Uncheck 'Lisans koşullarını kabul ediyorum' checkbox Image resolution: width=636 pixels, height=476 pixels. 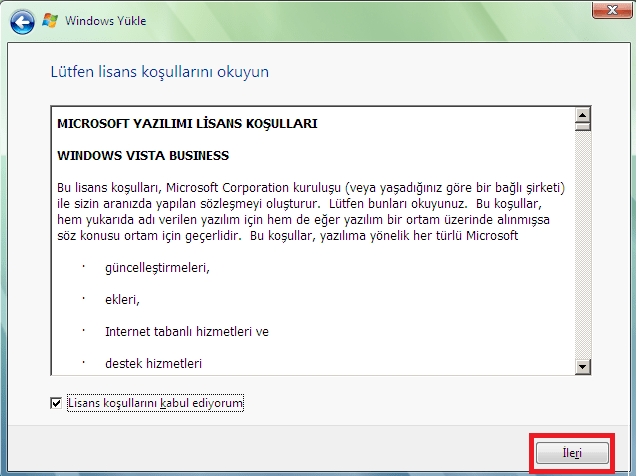(x=56, y=403)
